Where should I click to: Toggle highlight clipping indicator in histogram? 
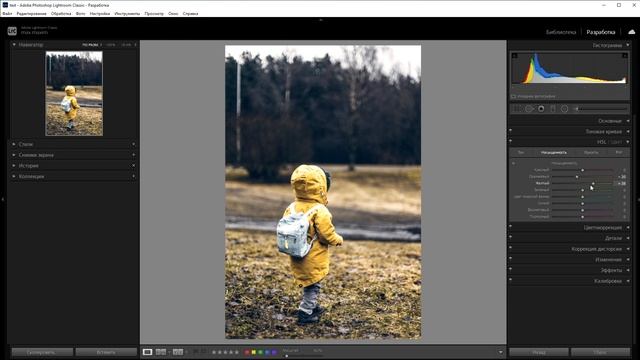(624, 55)
